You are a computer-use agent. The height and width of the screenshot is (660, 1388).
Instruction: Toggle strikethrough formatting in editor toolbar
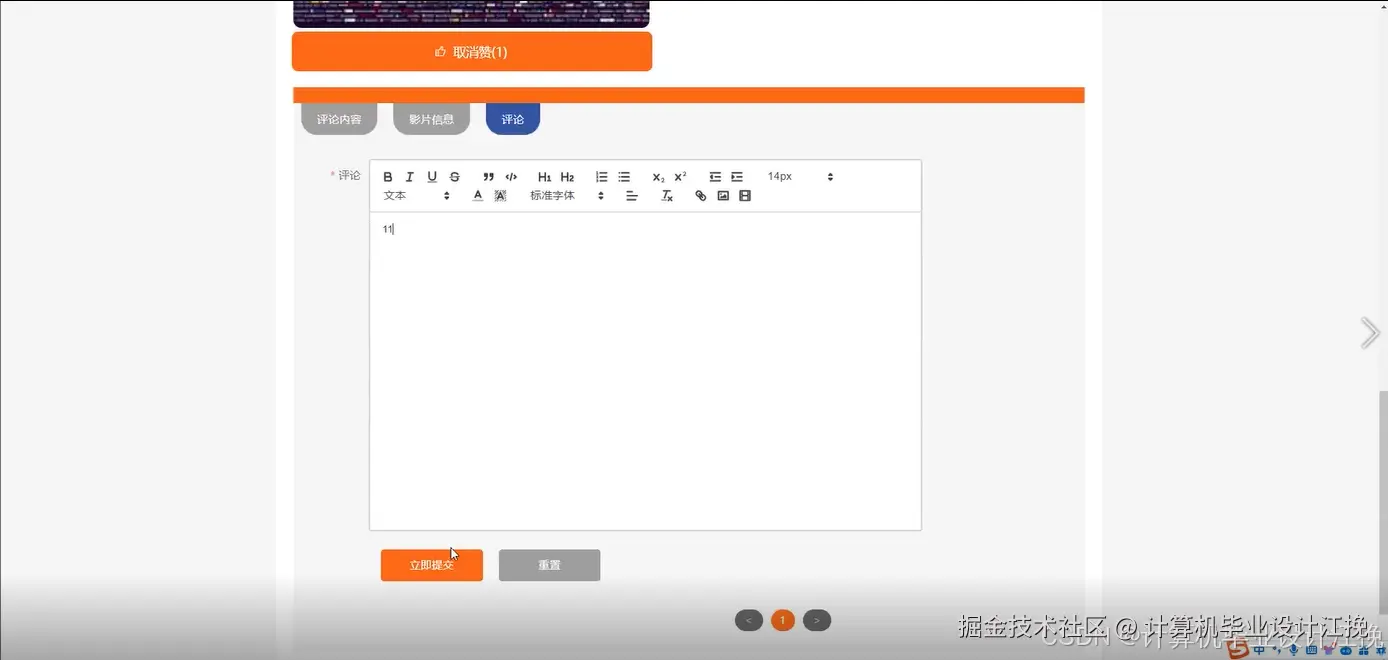click(455, 177)
